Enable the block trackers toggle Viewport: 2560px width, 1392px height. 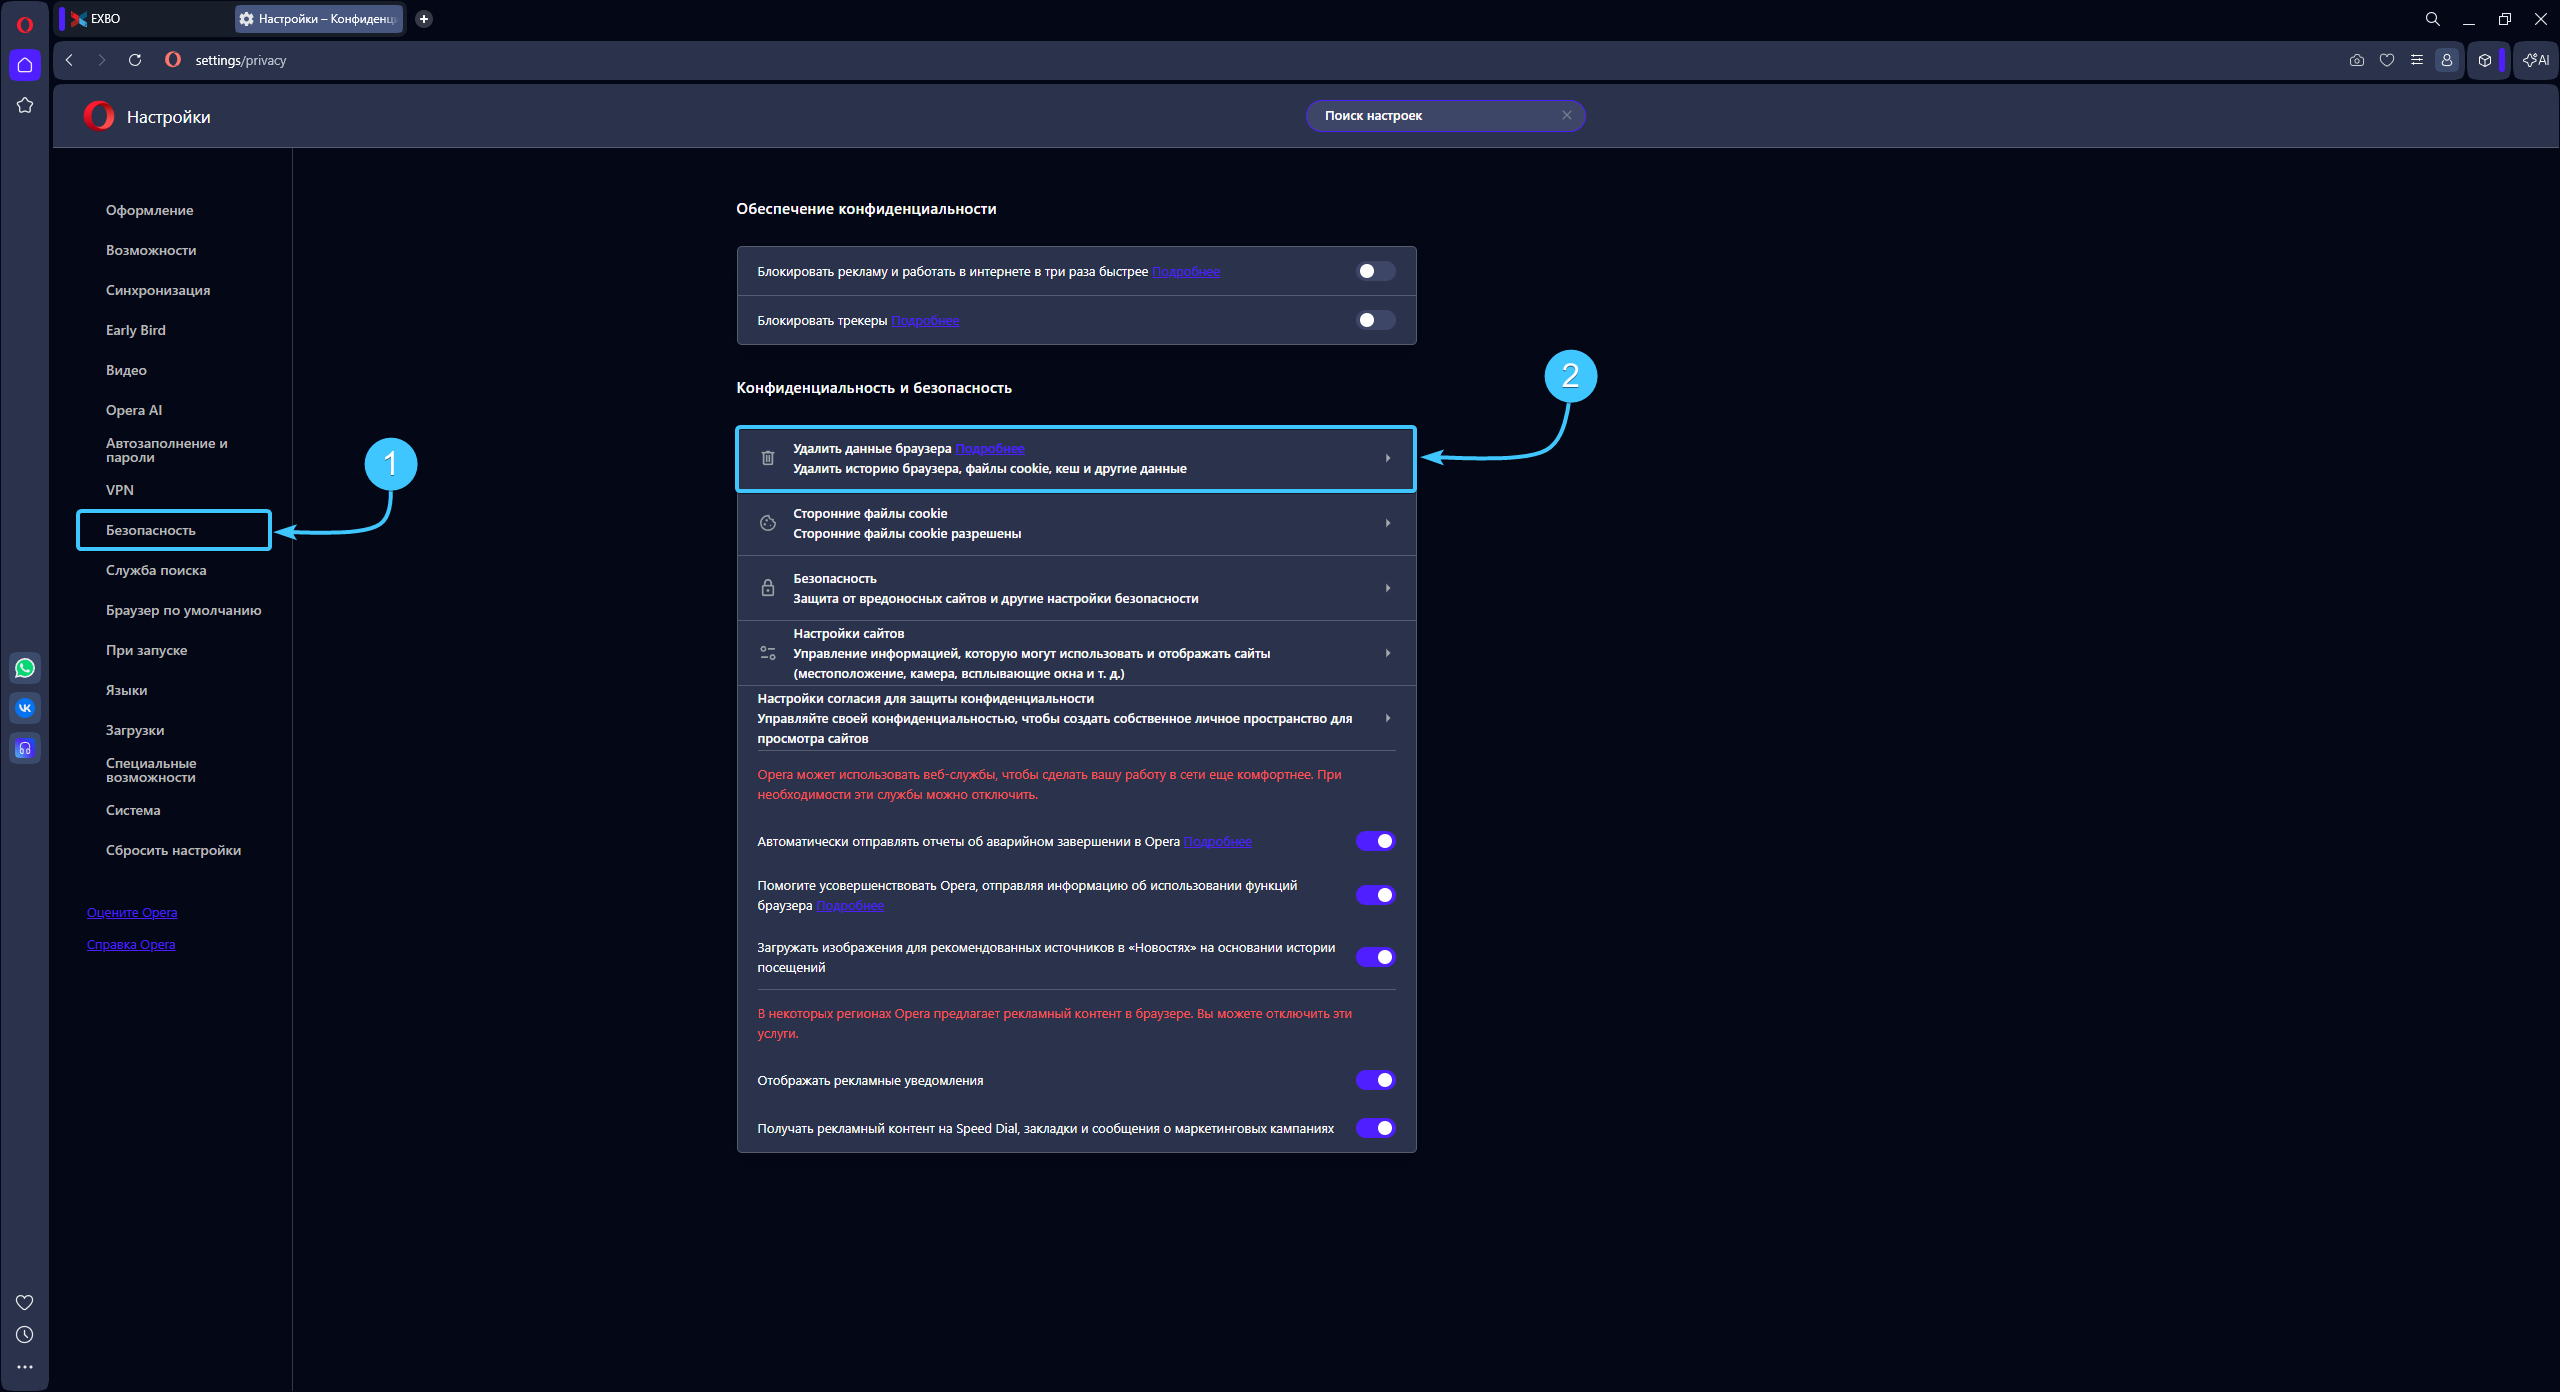[1375, 320]
